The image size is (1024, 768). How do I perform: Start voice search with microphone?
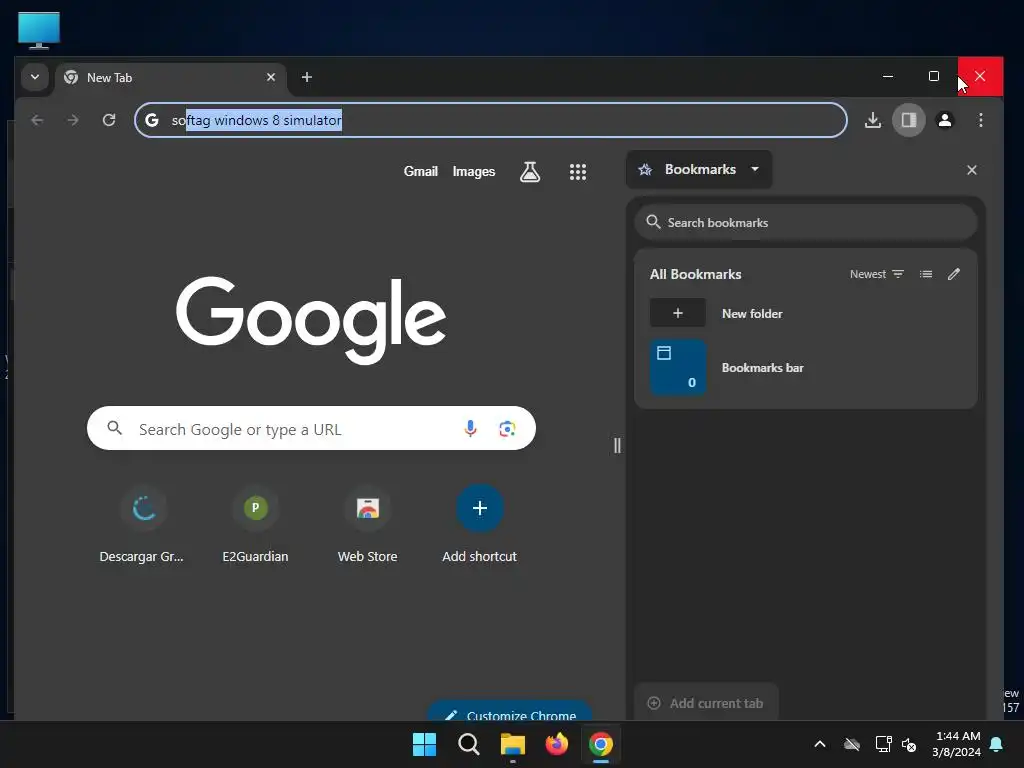(470, 428)
